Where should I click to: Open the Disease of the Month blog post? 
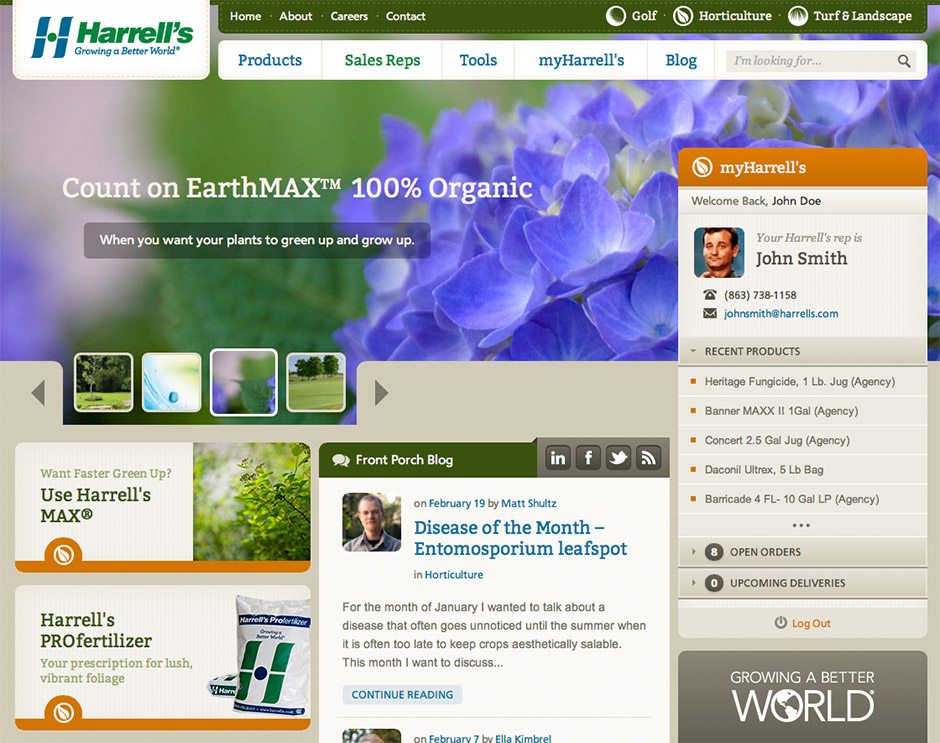click(x=520, y=538)
